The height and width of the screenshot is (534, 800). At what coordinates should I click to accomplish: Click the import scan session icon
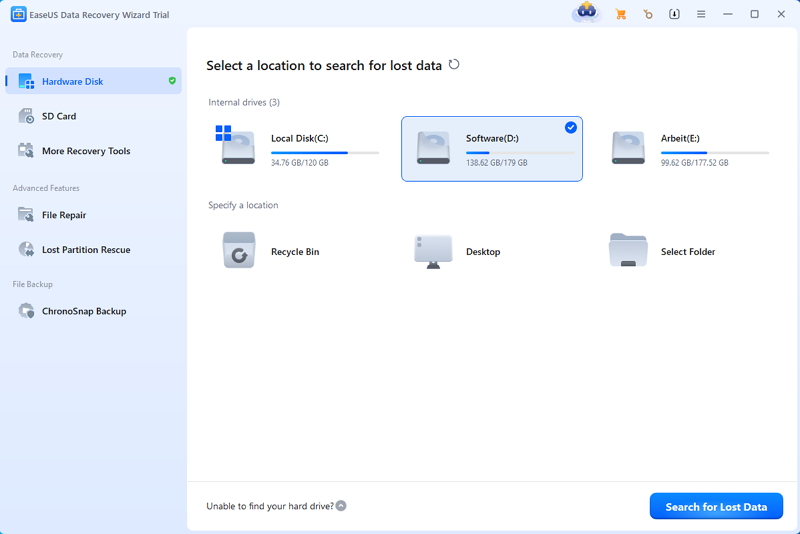[x=674, y=14]
